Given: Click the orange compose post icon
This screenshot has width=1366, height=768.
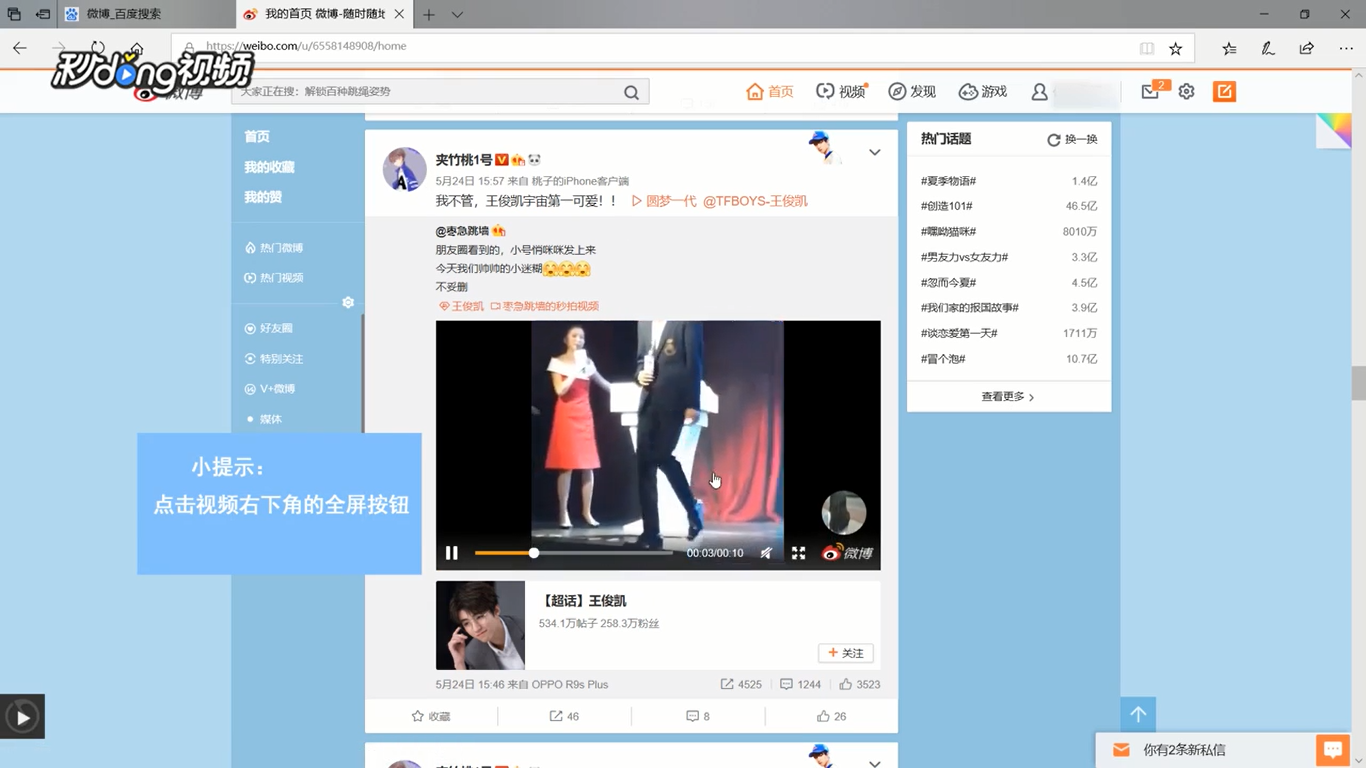Looking at the screenshot, I should coord(1224,91).
